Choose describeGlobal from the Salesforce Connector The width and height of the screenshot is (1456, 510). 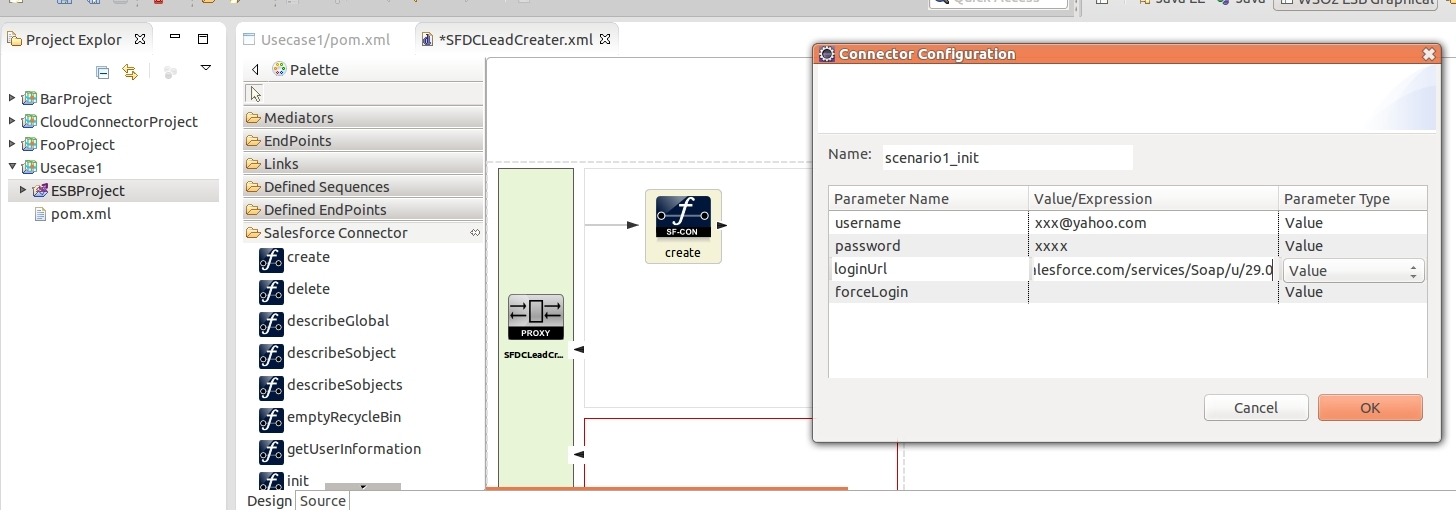(x=337, y=322)
